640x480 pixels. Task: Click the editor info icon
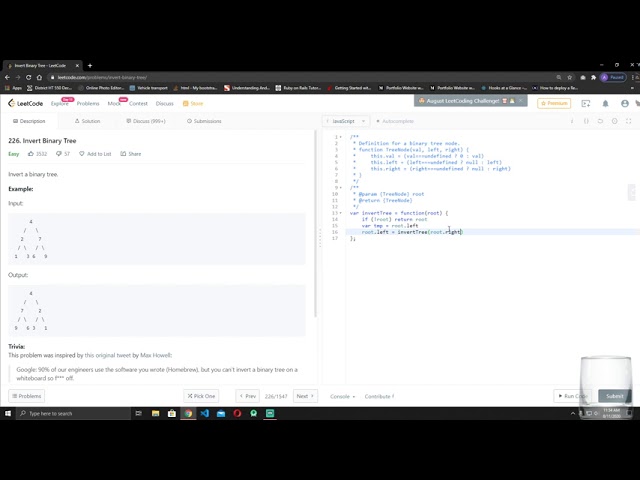pos(572,121)
